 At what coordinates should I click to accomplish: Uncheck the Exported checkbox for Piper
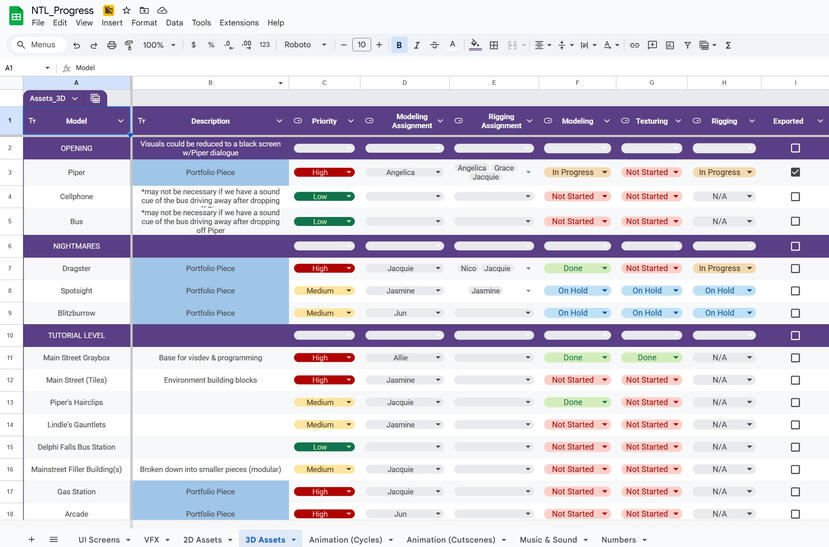(x=795, y=172)
